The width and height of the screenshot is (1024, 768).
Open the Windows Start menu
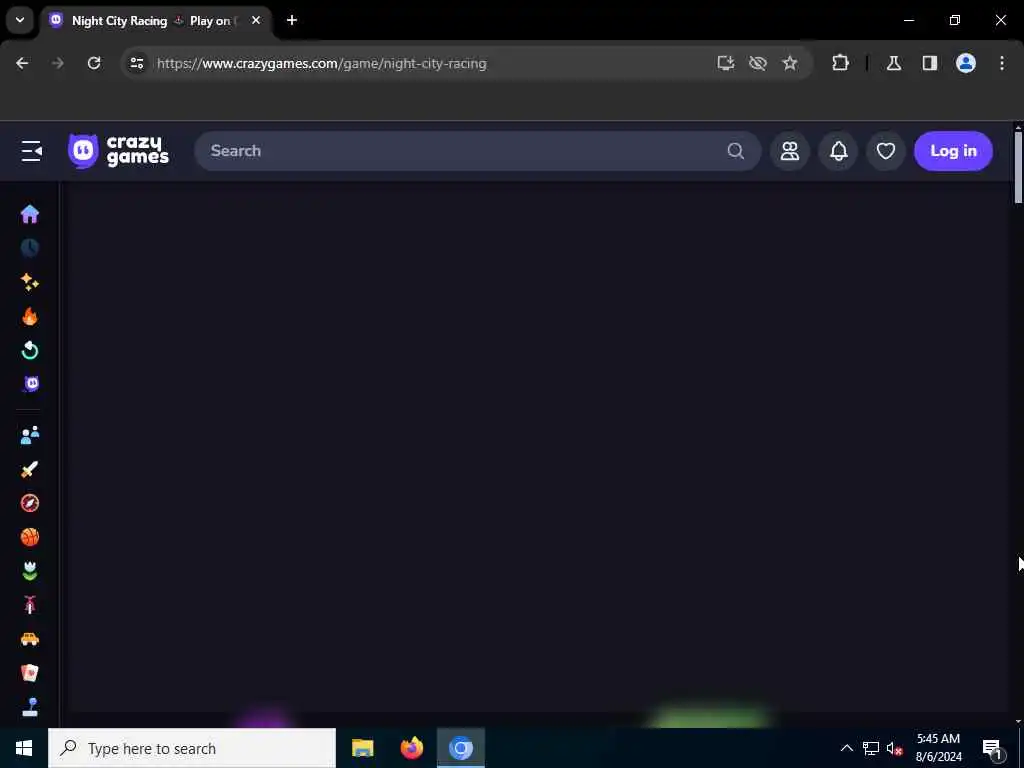[x=24, y=748]
